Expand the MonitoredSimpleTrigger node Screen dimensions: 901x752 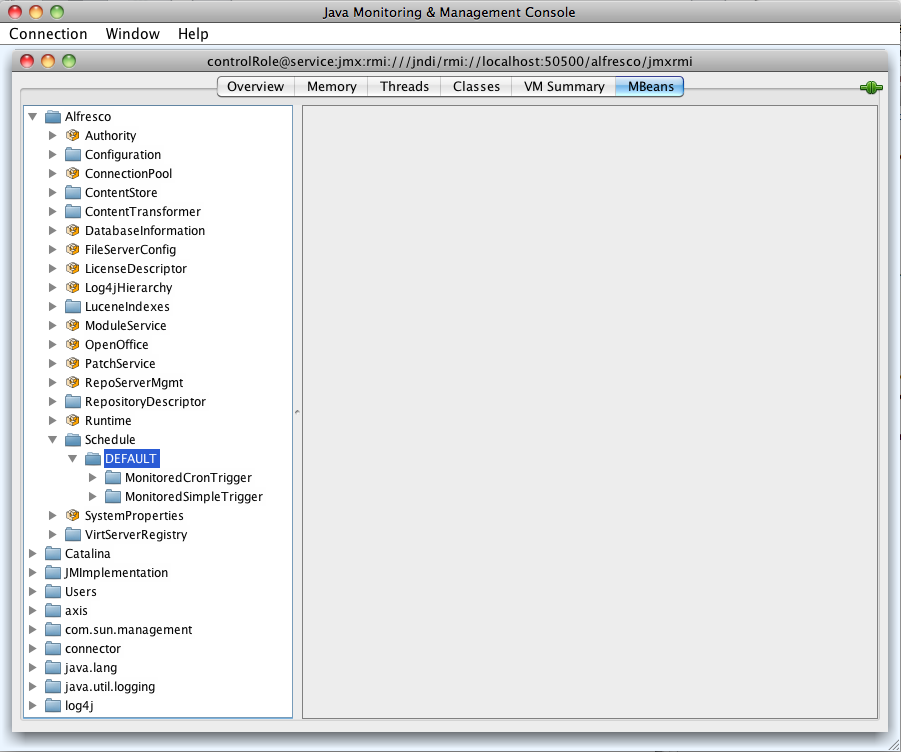pyautogui.click(x=93, y=496)
